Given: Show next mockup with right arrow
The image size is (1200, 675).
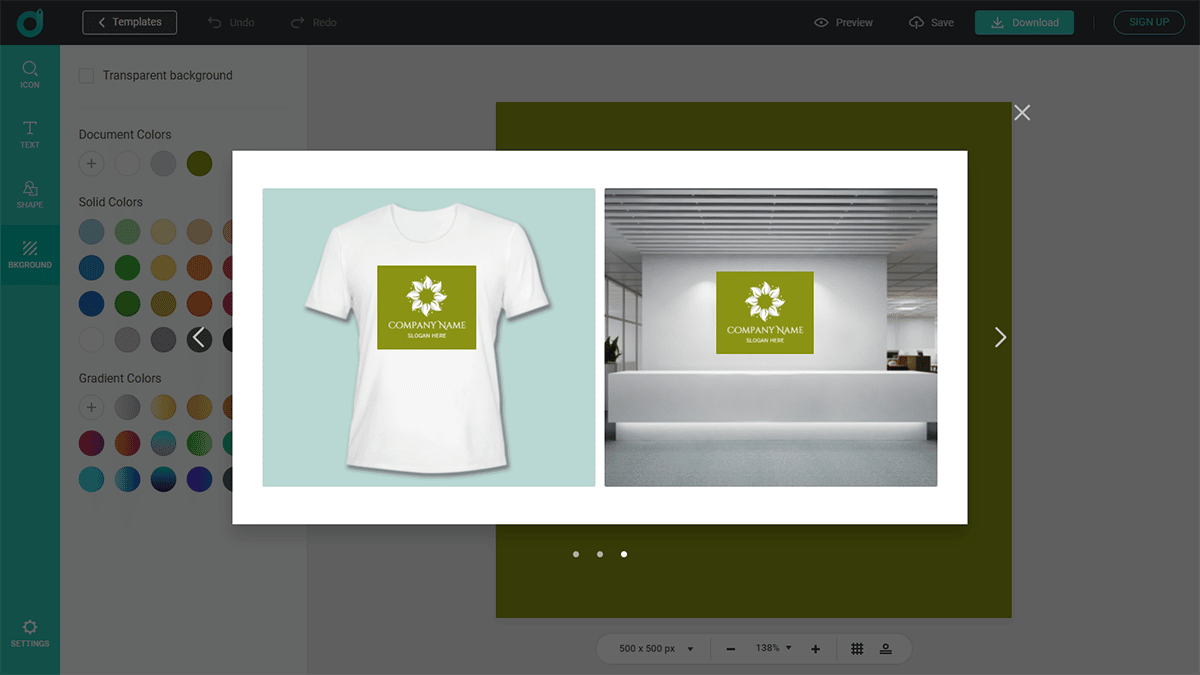Looking at the screenshot, I should [1000, 337].
